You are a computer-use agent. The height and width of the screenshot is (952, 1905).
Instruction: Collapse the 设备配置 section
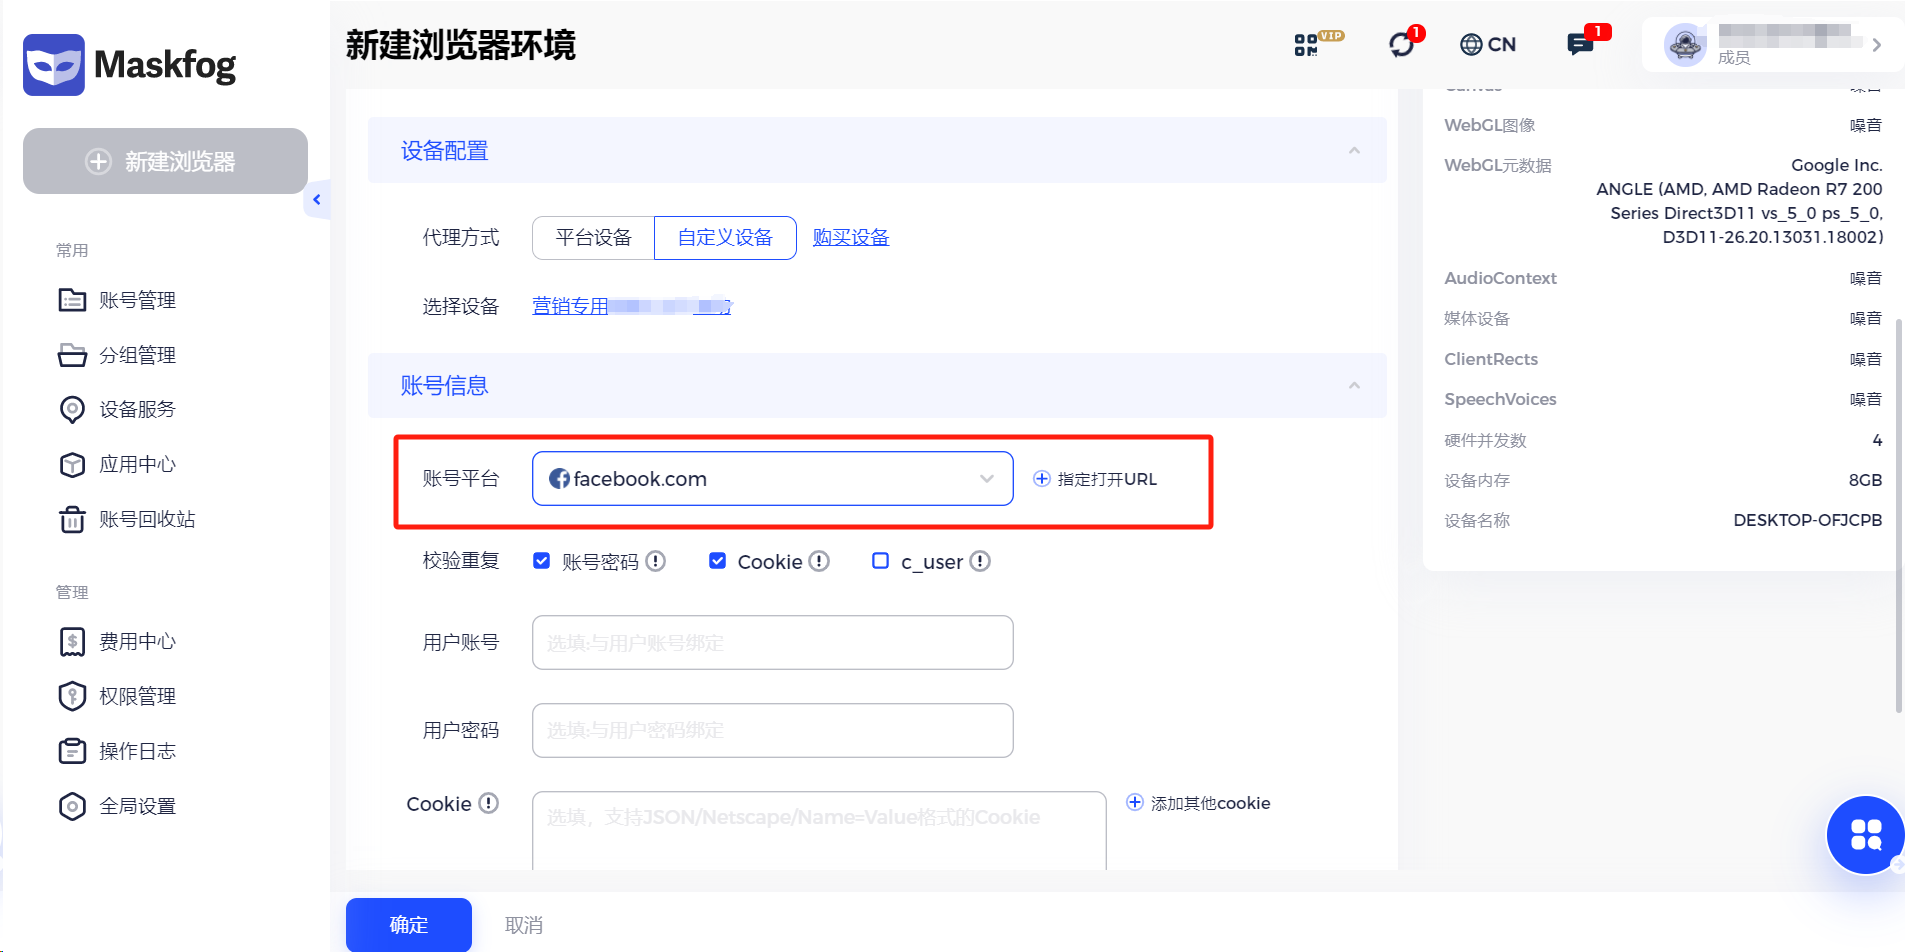(1354, 151)
